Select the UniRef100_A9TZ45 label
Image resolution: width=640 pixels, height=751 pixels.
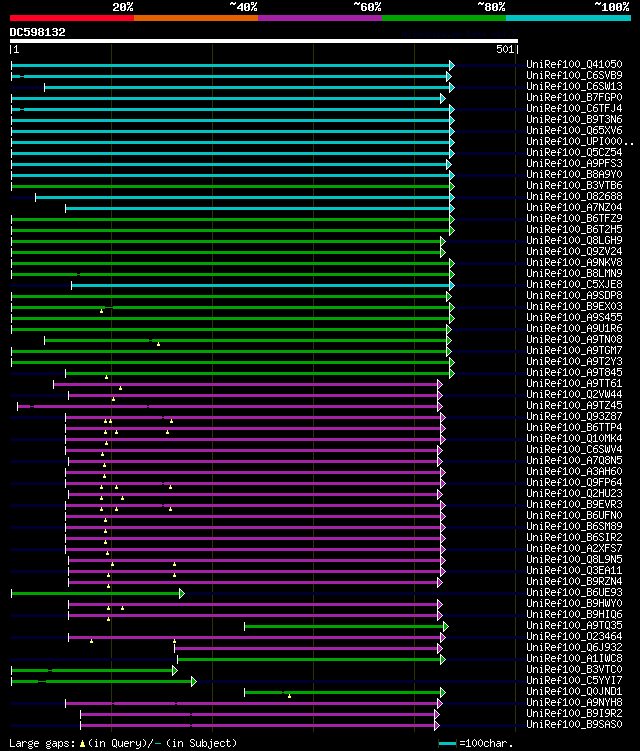(574, 406)
